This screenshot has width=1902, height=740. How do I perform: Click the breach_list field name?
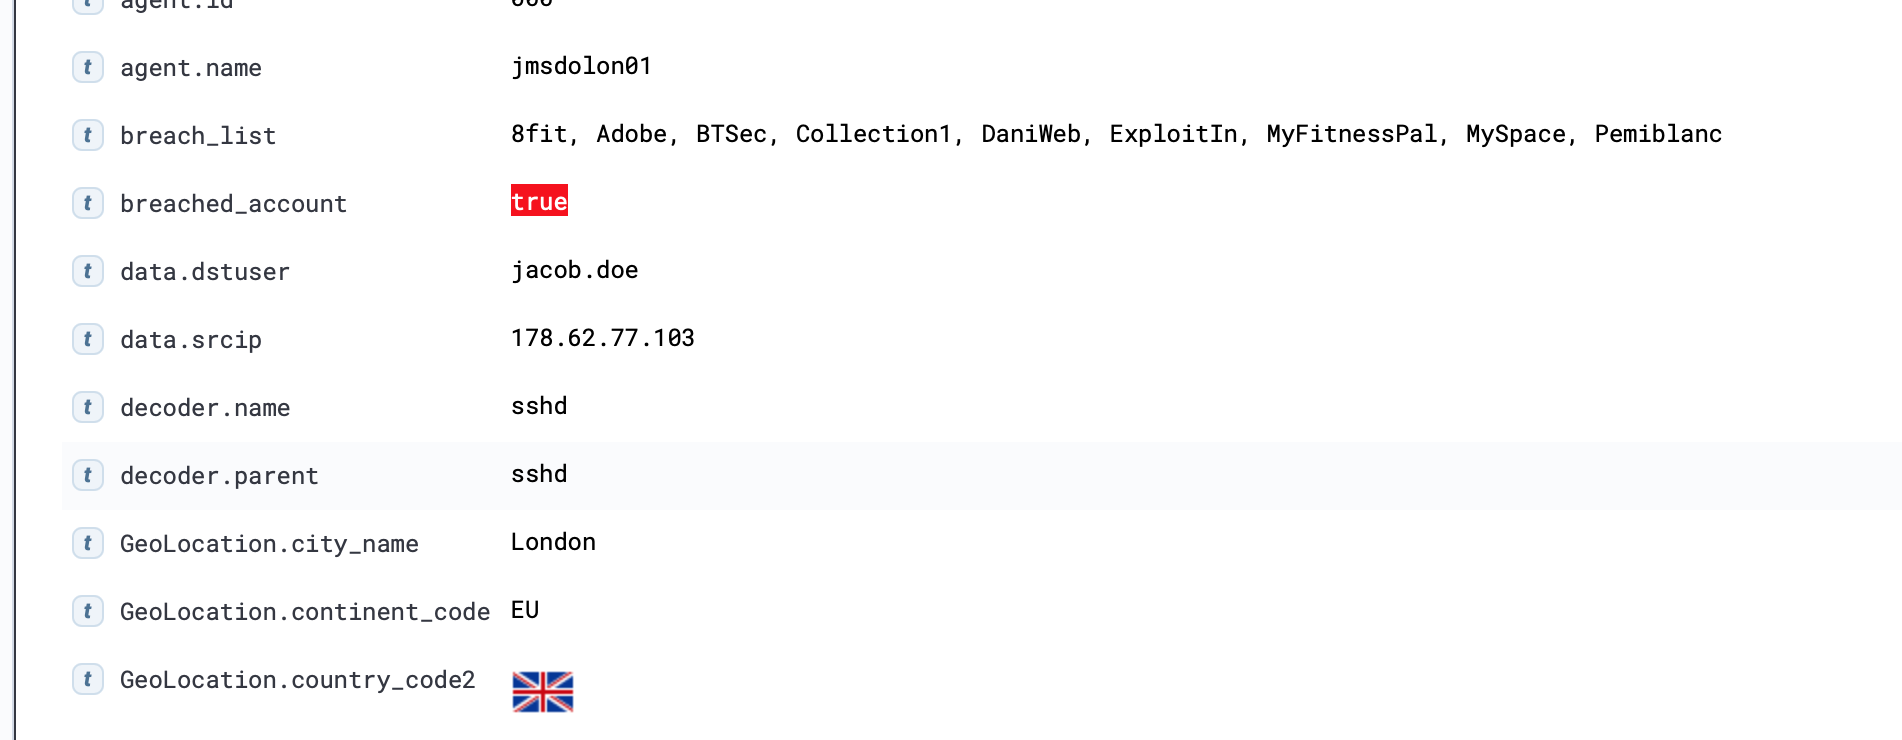[x=198, y=136]
